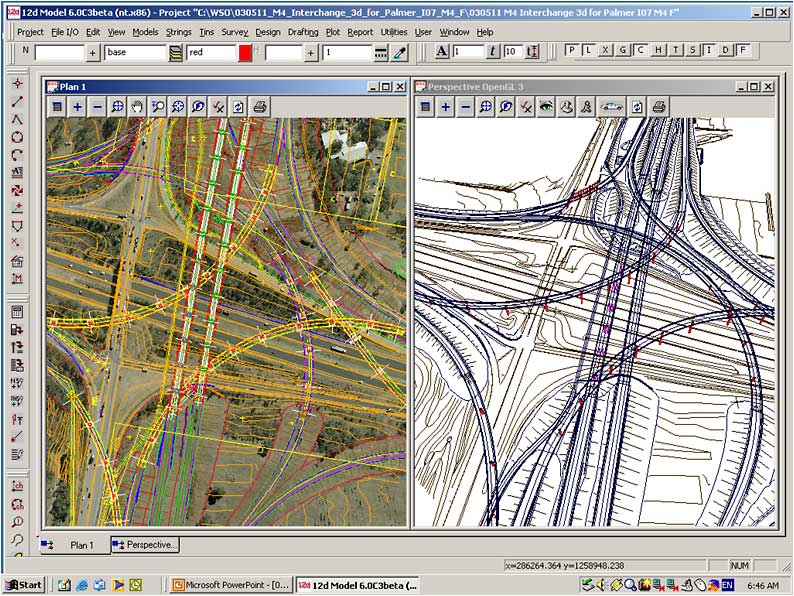Click the text height field showing 10
The height and width of the screenshot is (596, 794).
click(x=511, y=52)
